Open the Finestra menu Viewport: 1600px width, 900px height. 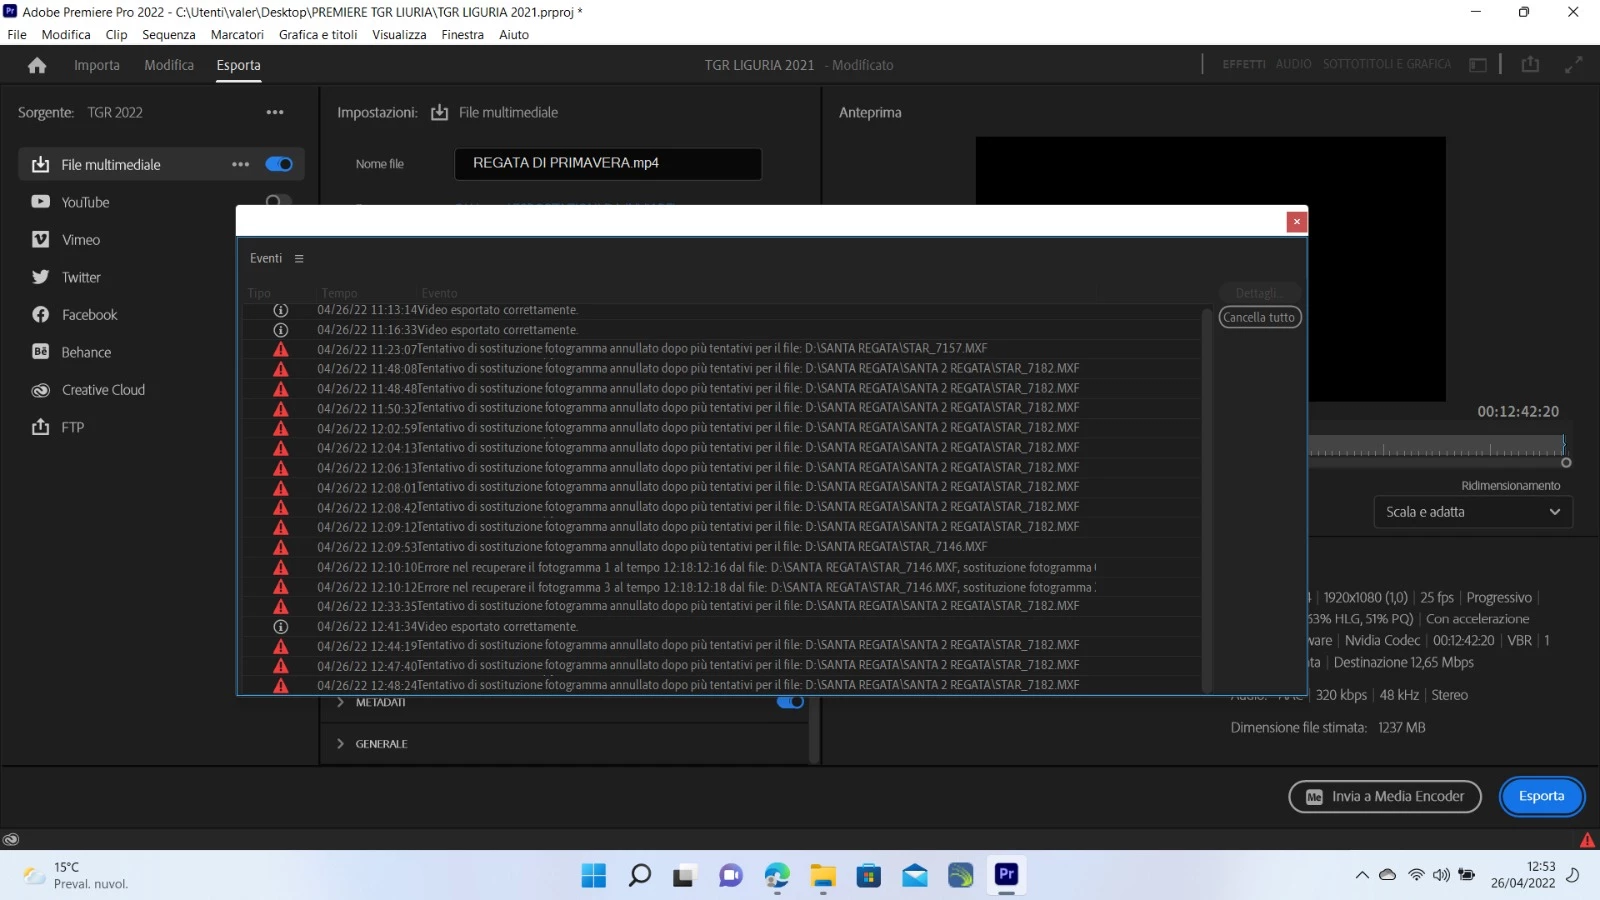pyautogui.click(x=462, y=34)
